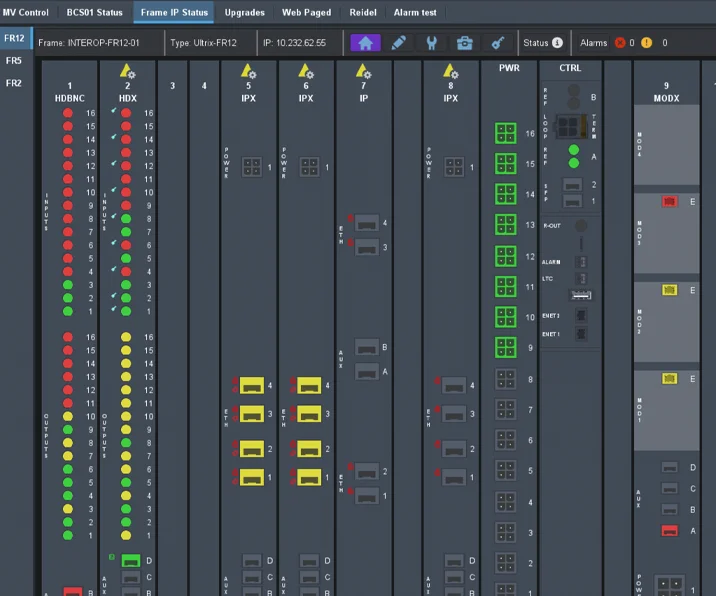
Task: Click HDBNC input 16 red indicator
Action: (68, 114)
